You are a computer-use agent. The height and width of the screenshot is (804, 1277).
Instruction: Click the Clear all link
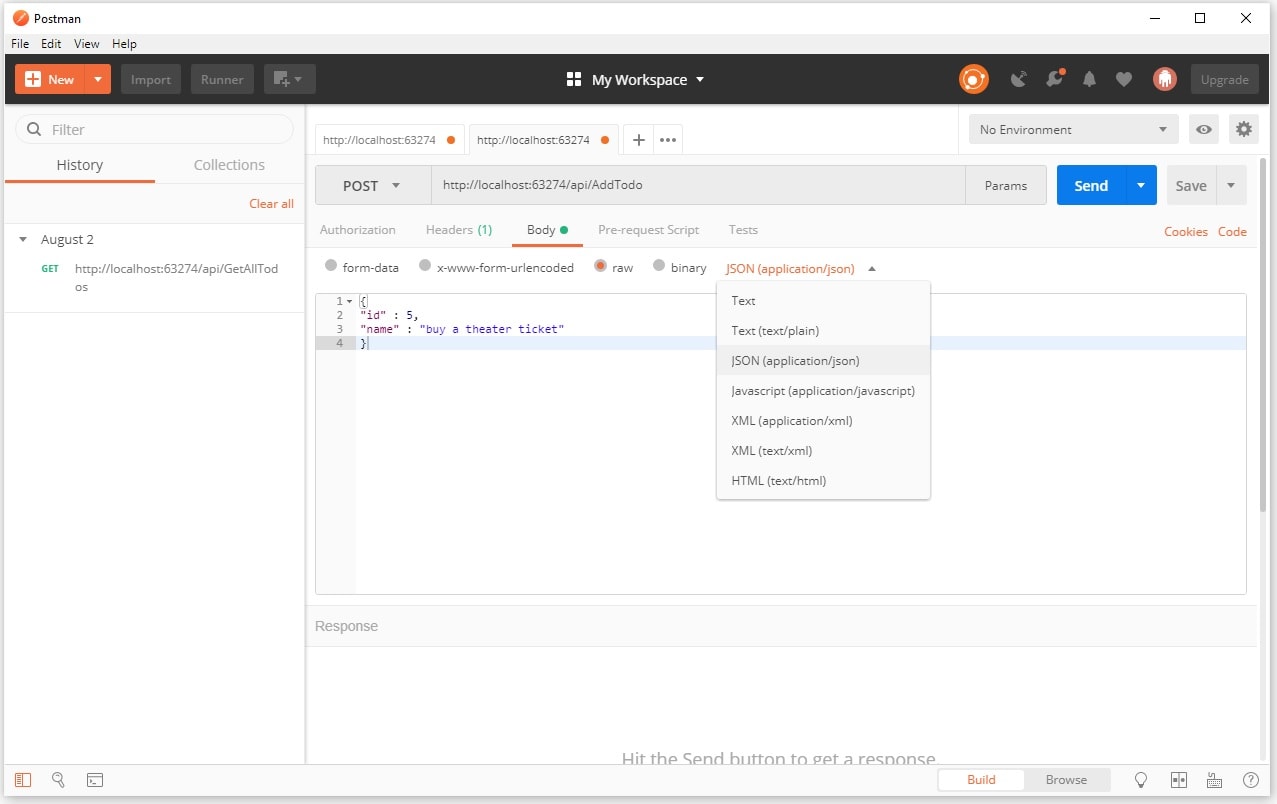[271, 204]
